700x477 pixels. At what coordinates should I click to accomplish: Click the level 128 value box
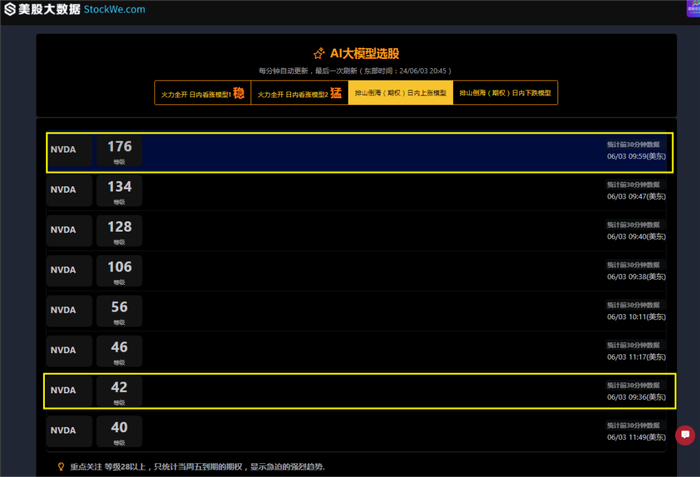(x=119, y=231)
